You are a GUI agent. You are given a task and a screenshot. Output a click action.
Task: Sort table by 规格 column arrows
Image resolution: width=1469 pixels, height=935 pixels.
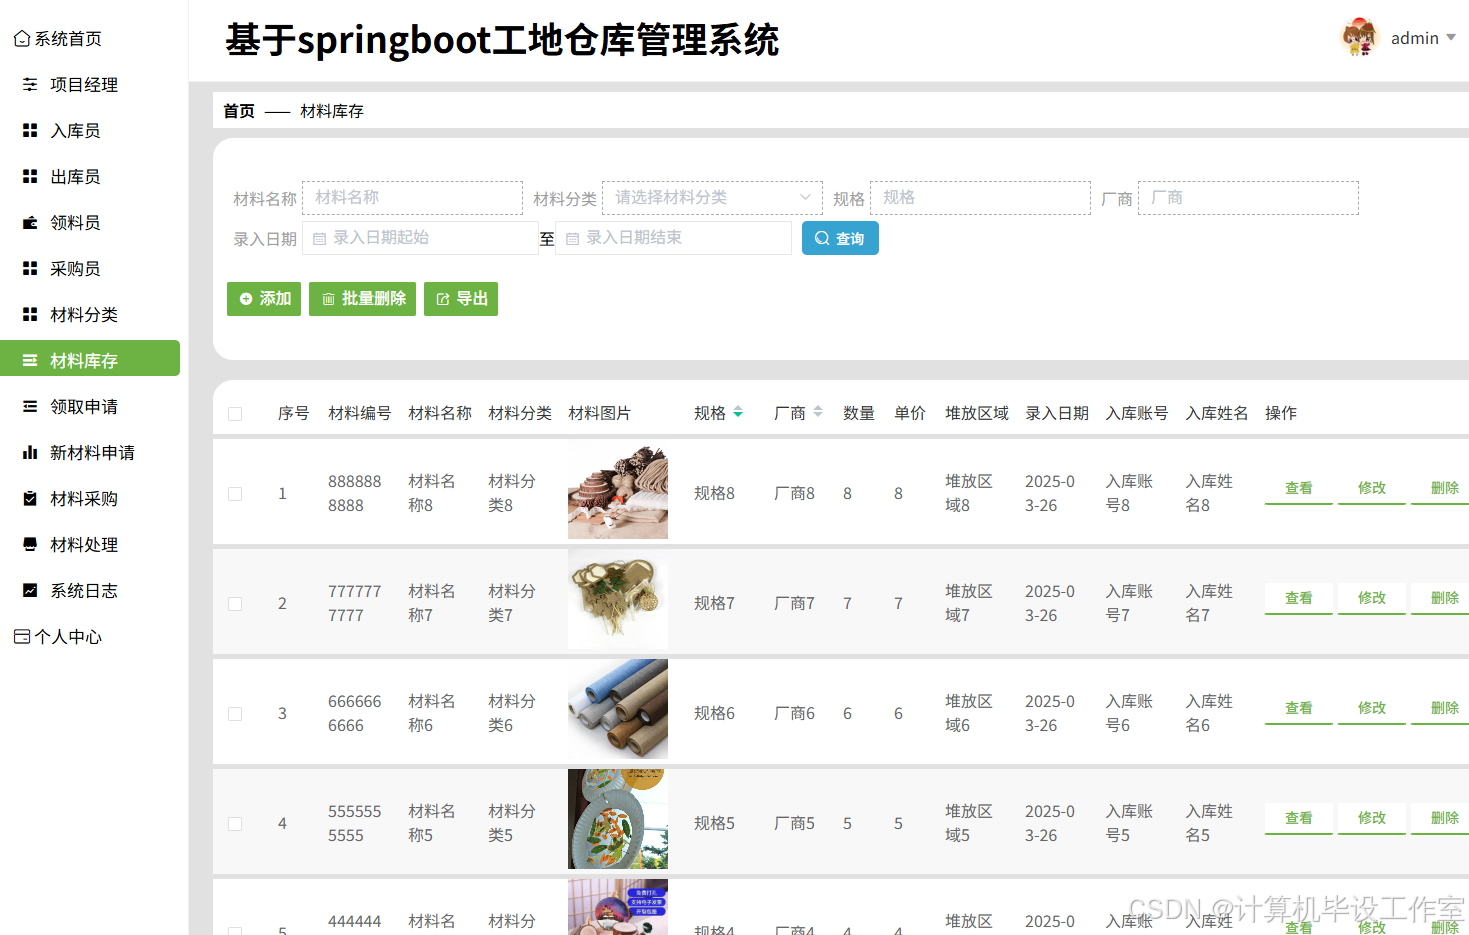[x=738, y=412]
